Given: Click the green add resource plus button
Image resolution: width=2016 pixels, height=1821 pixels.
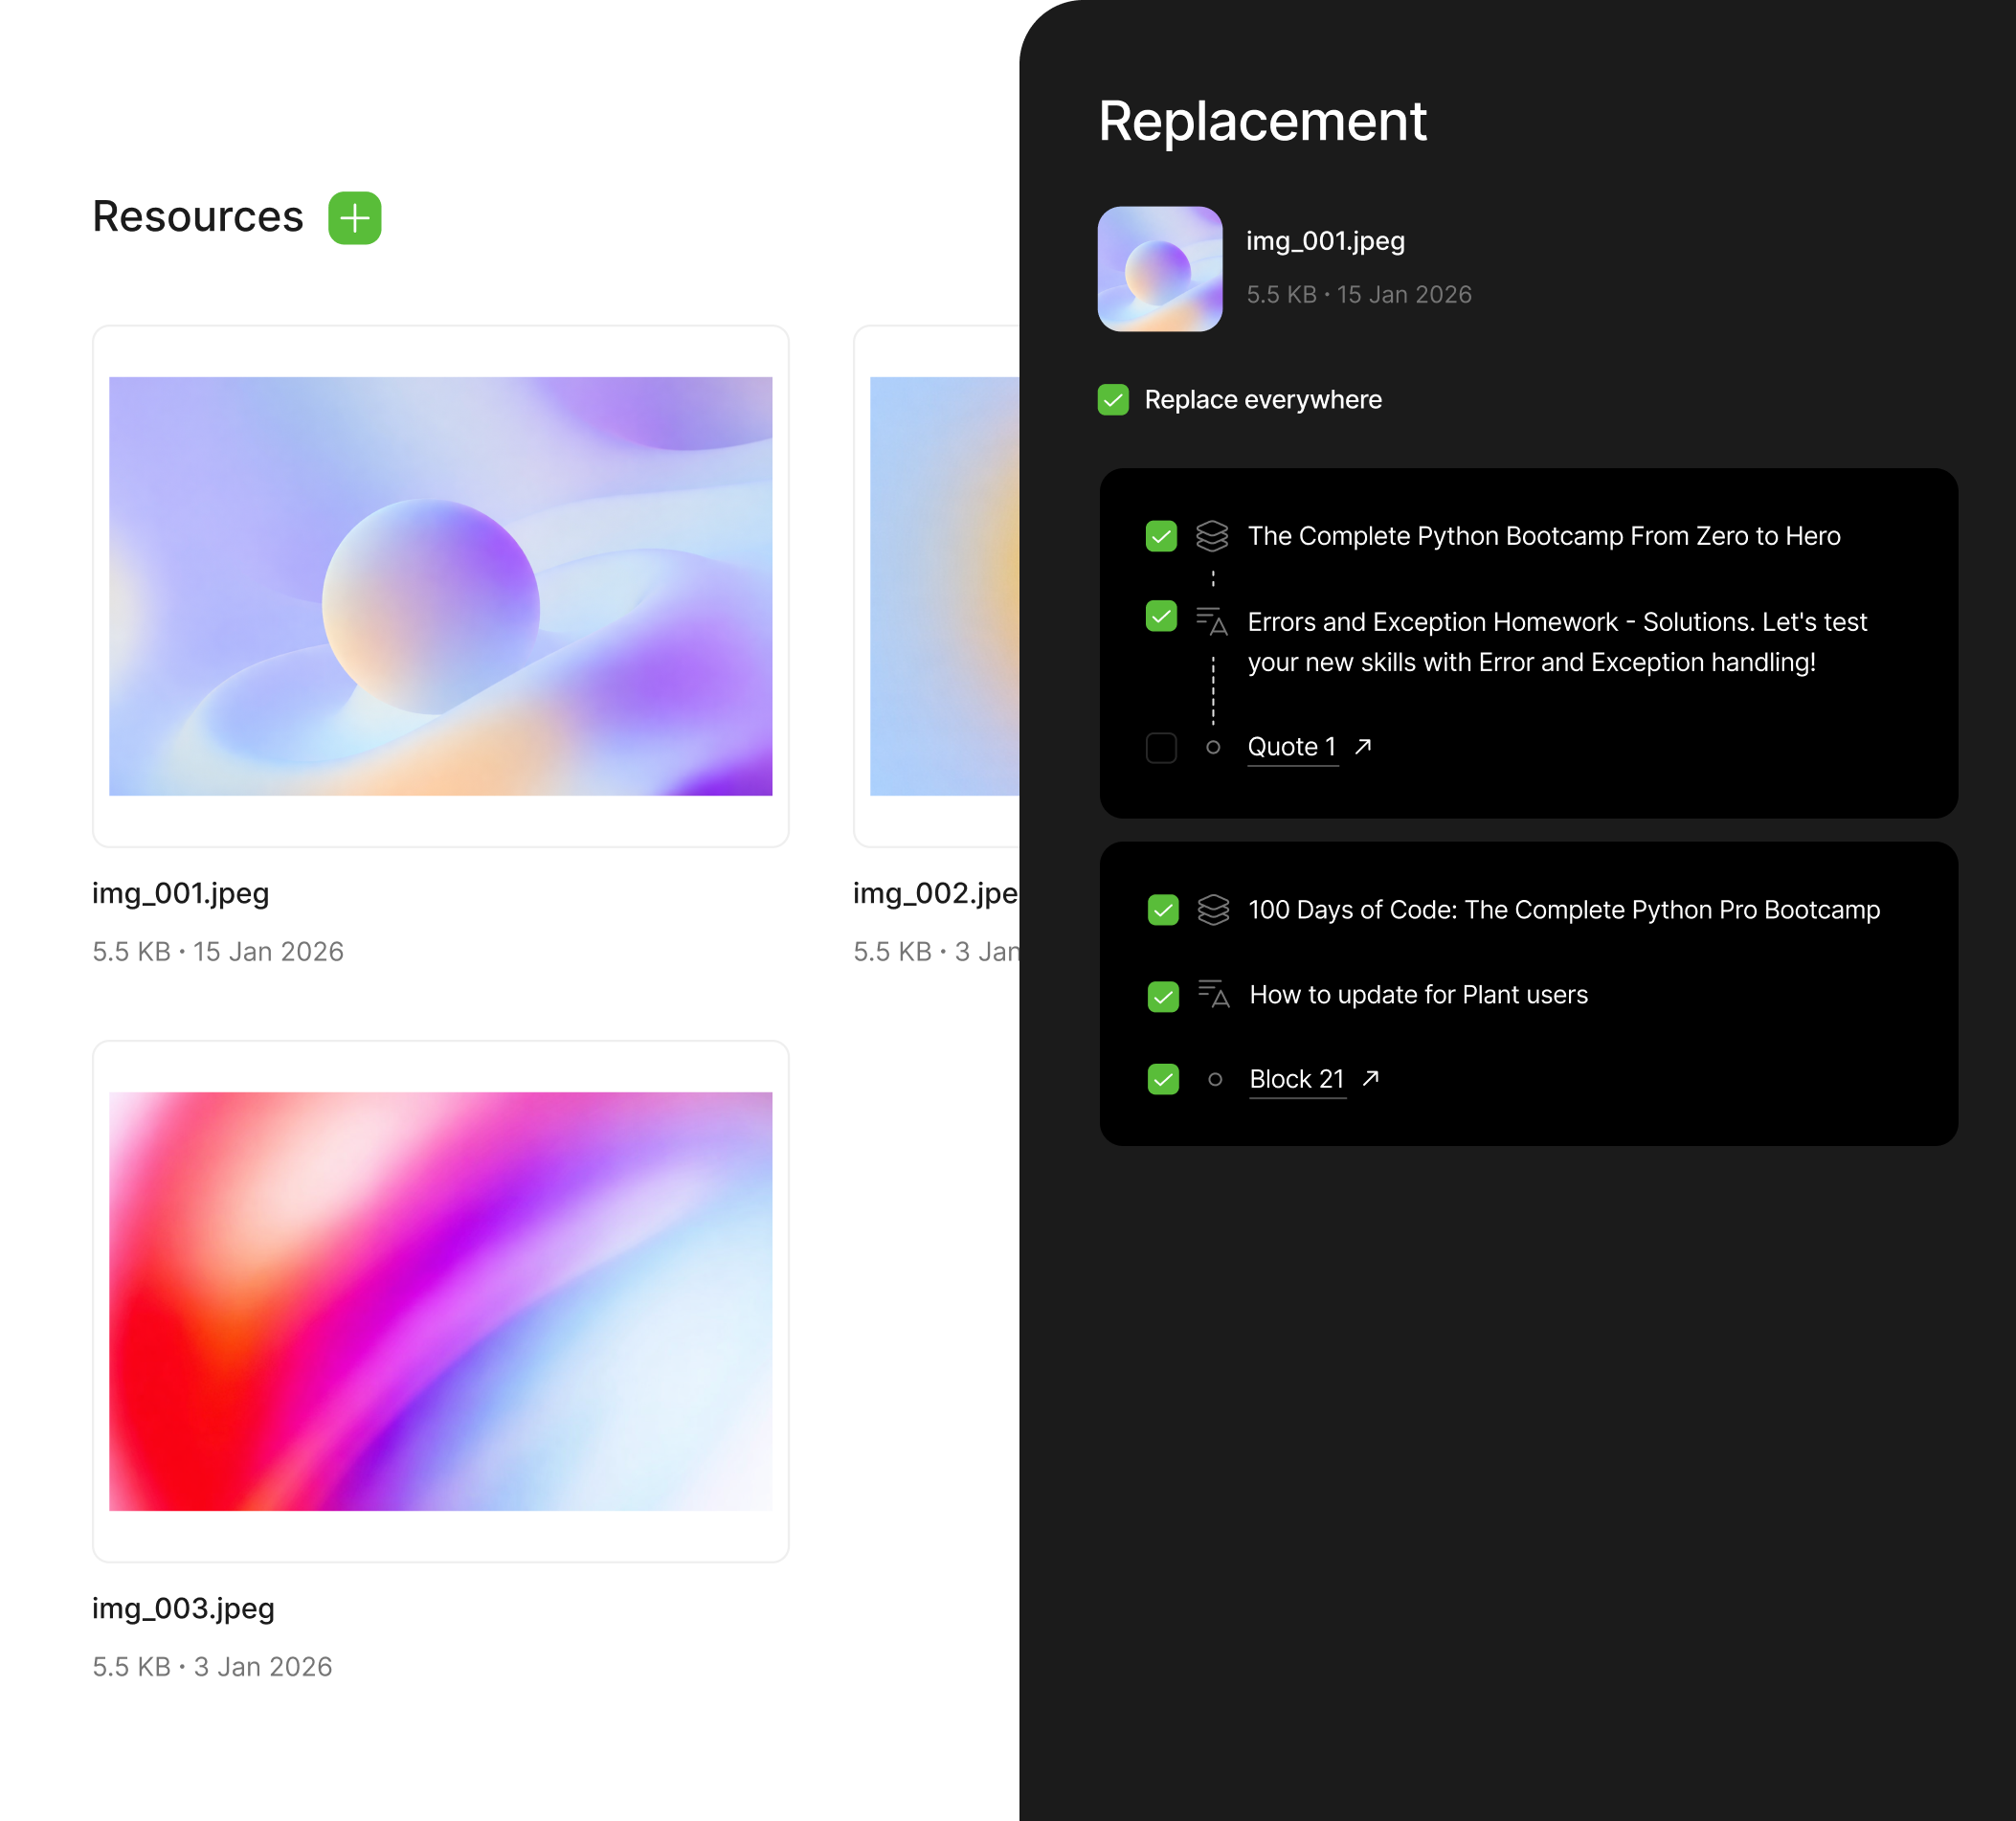Looking at the screenshot, I should tap(354, 218).
